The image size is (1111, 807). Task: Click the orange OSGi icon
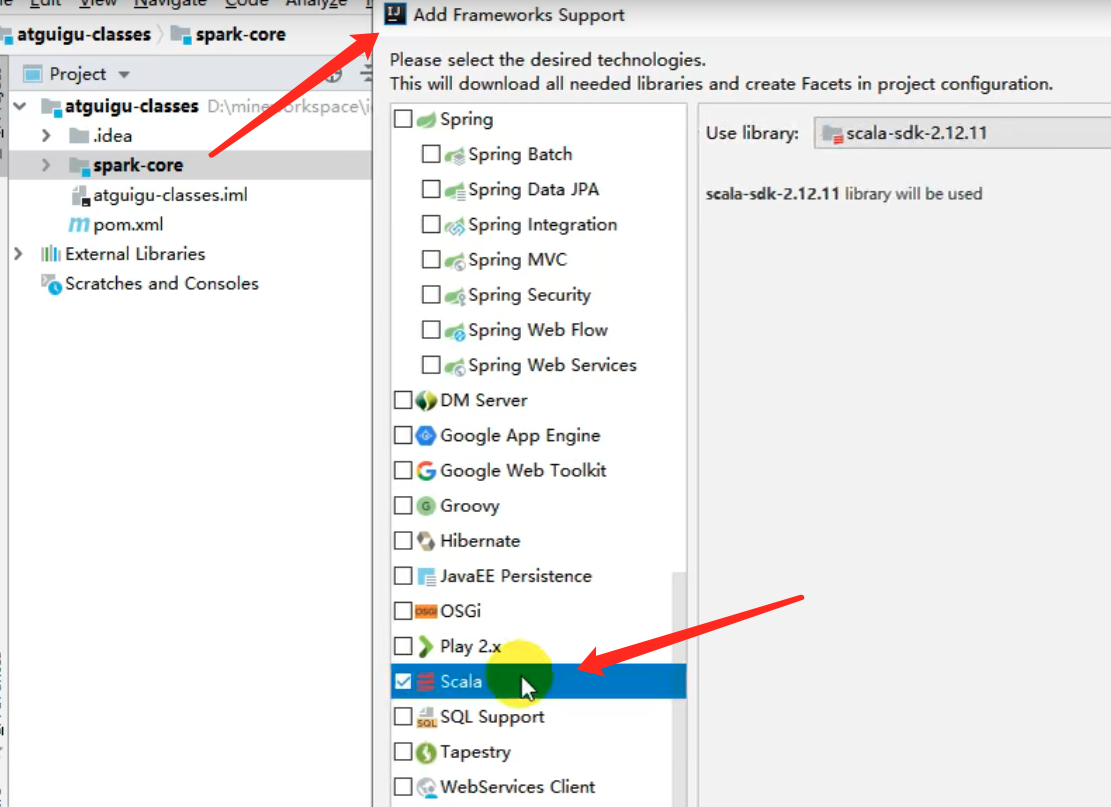click(x=426, y=611)
